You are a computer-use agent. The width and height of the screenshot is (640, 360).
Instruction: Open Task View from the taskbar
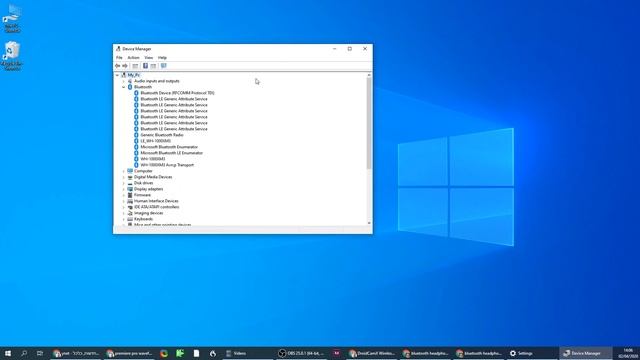point(40,353)
